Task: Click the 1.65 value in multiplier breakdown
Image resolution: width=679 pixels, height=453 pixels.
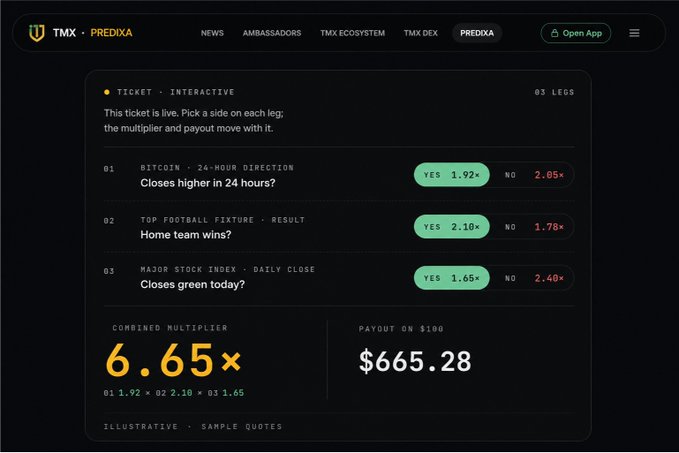Action: pyautogui.click(x=233, y=393)
